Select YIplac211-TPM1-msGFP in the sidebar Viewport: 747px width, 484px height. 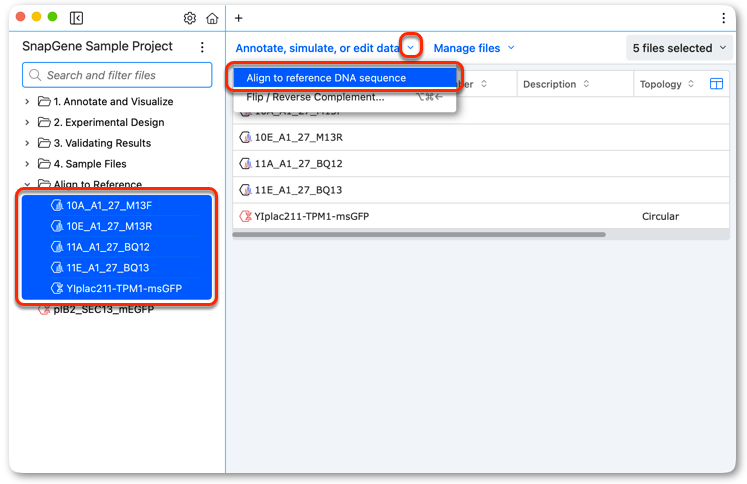click(117, 288)
